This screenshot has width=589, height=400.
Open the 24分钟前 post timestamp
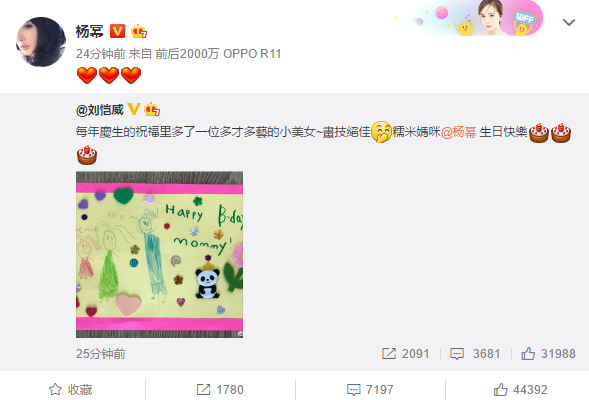[100, 54]
